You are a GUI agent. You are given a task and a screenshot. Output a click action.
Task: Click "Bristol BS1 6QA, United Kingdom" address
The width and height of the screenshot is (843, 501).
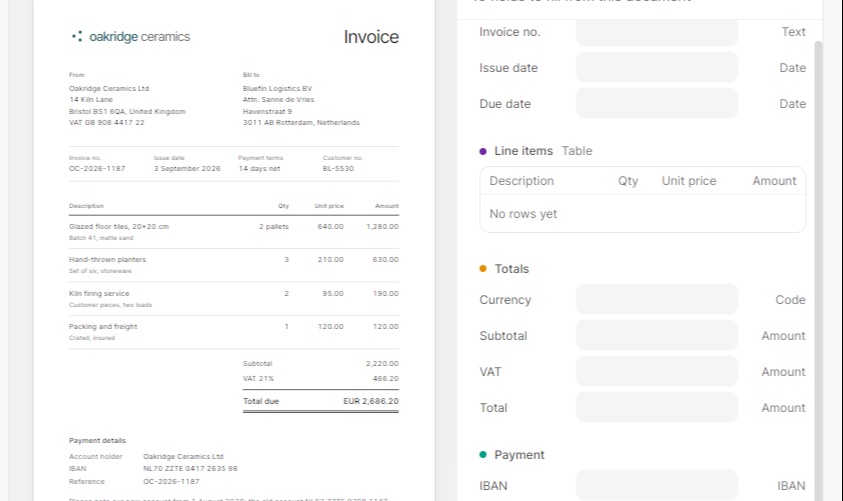[127, 111]
